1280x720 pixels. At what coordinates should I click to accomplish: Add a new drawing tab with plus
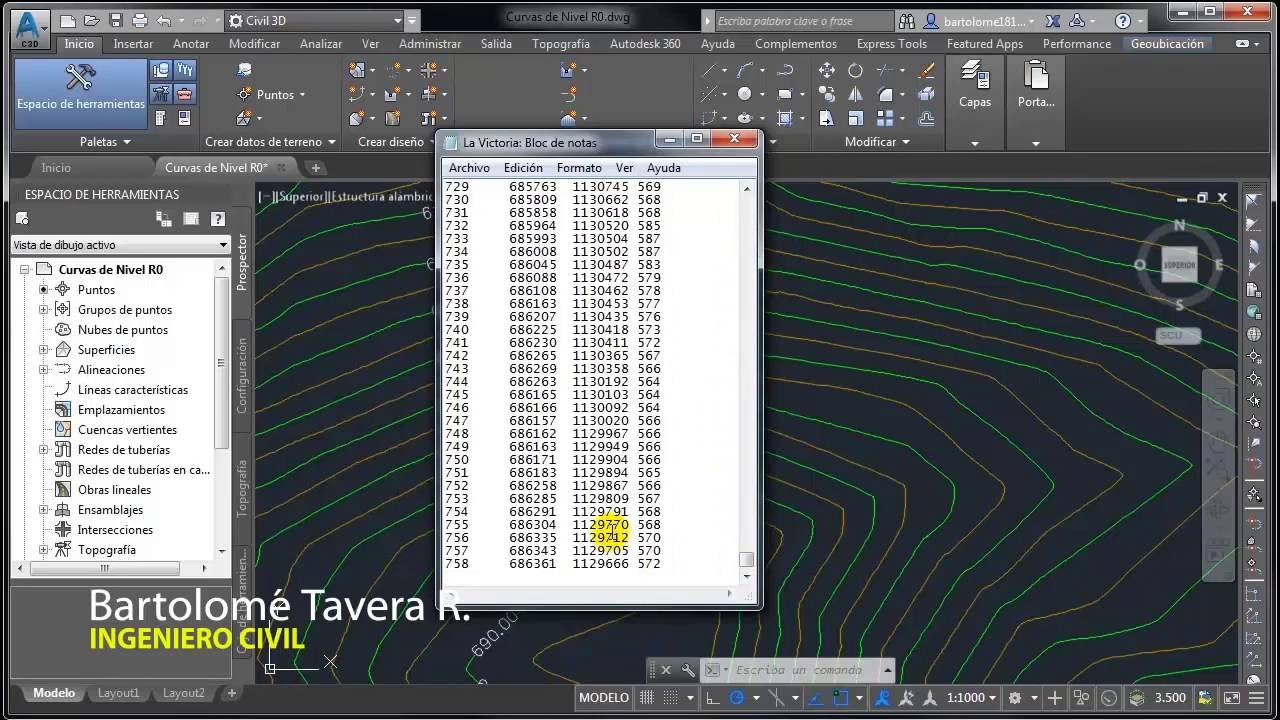pyautogui.click(x=315, y=168)
